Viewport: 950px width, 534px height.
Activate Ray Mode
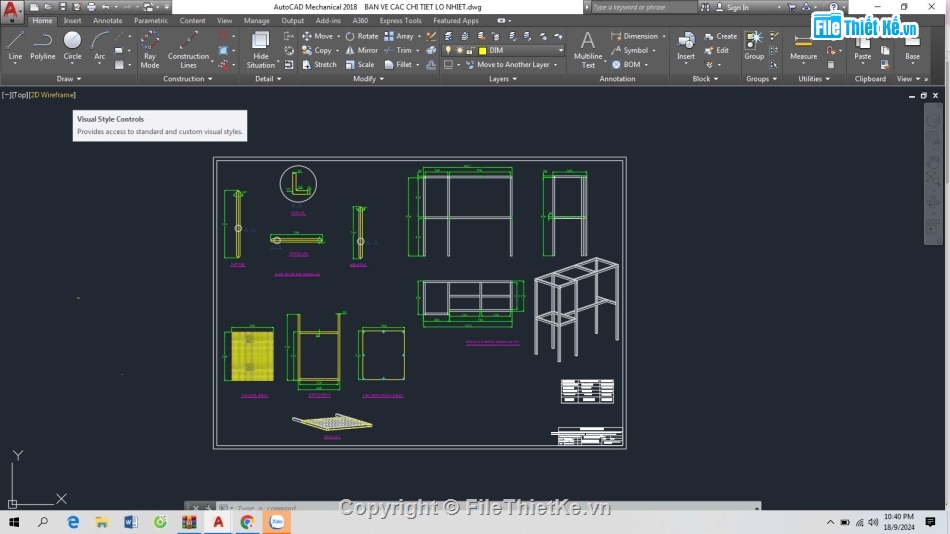tap(150, 50)
